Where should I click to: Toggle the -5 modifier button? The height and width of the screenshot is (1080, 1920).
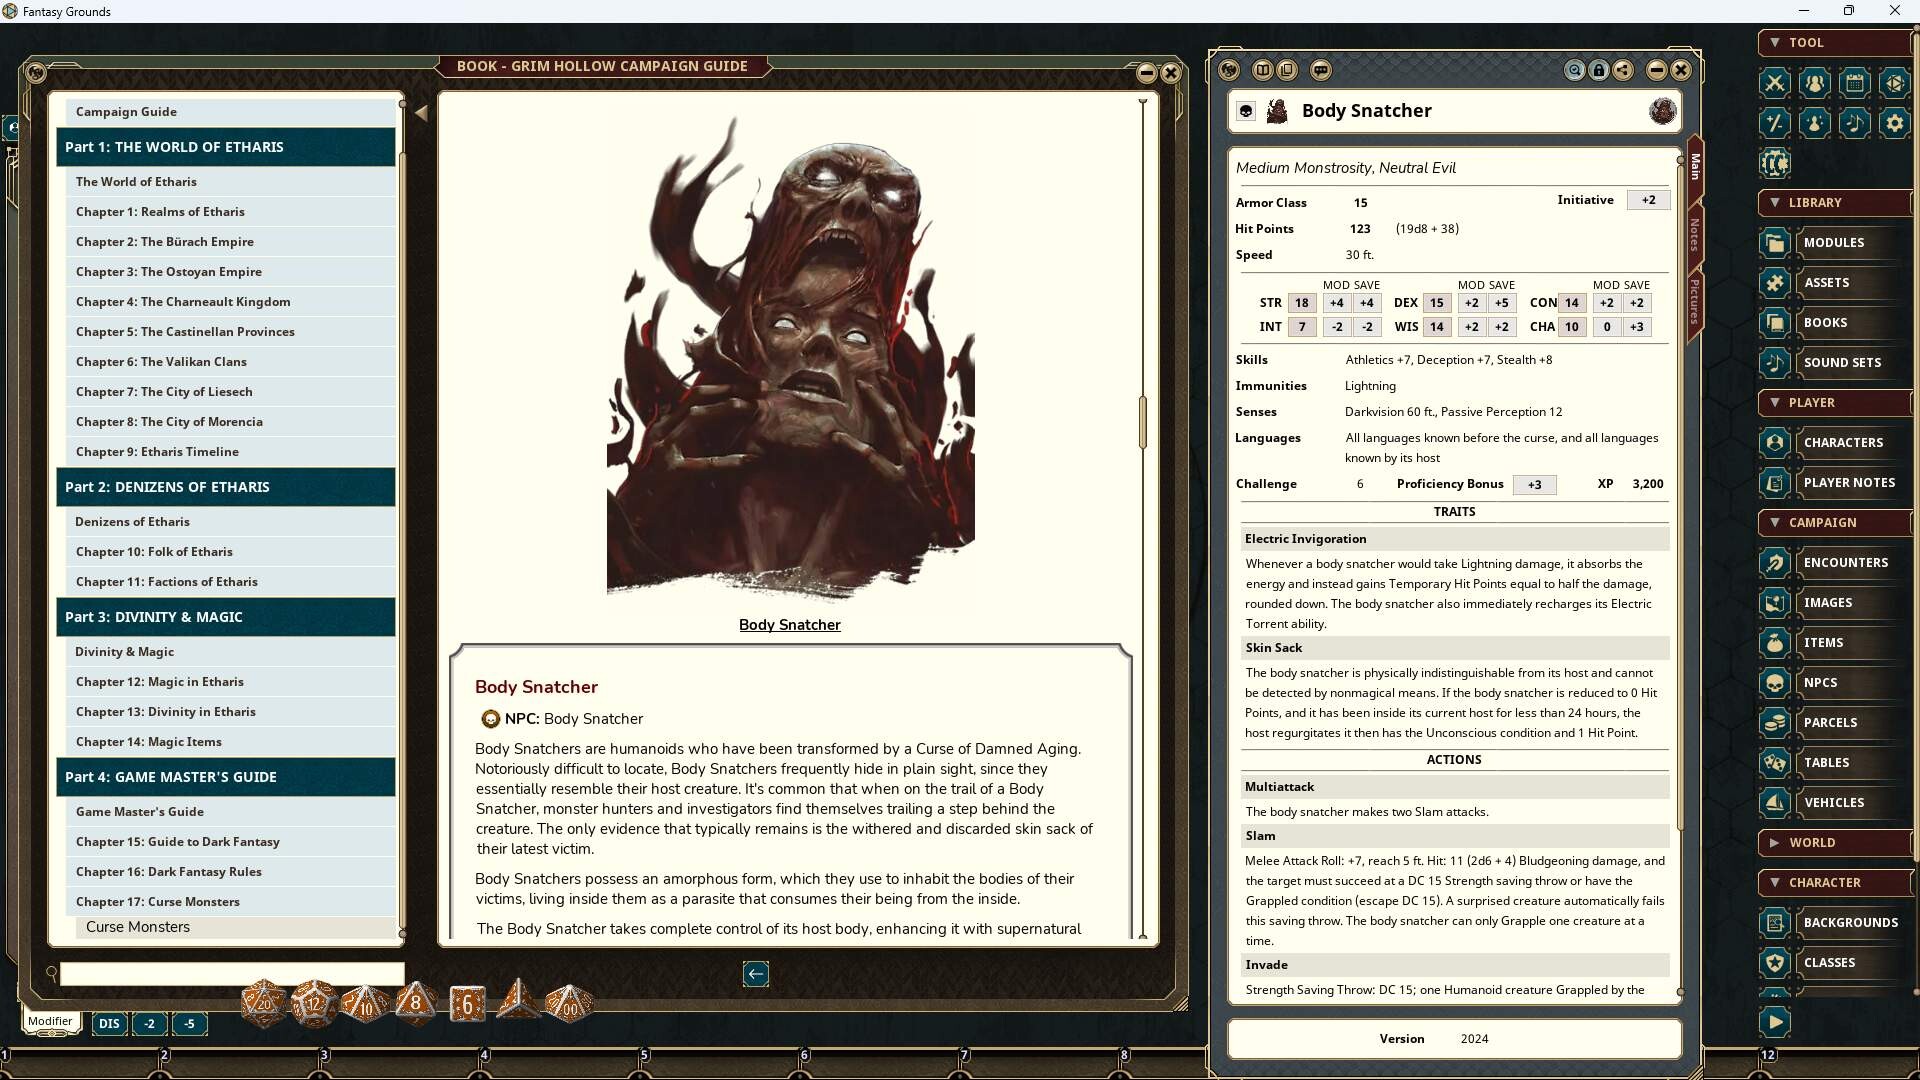pos(189,1023)
